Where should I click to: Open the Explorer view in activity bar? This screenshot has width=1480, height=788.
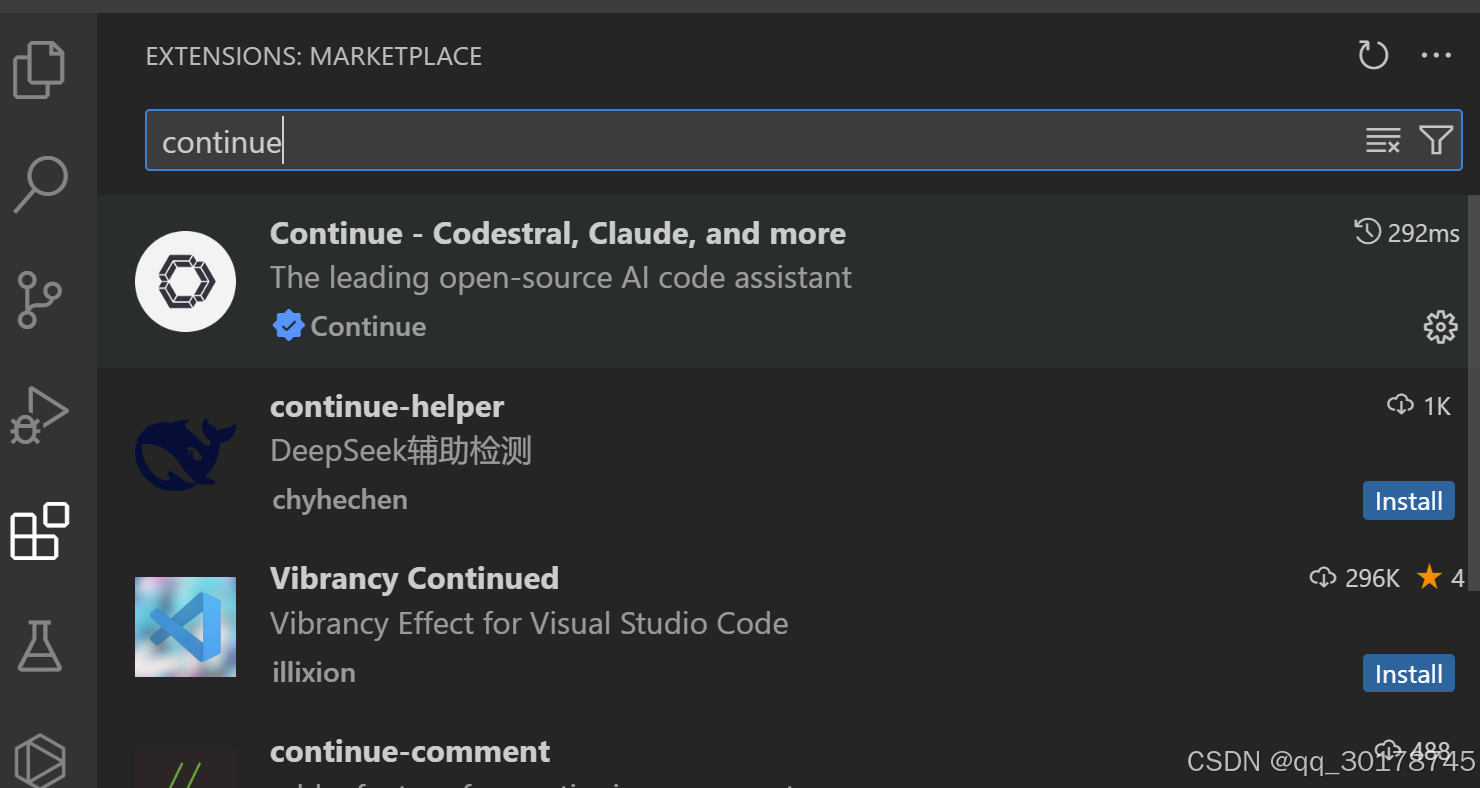click(x=39, y=70)
